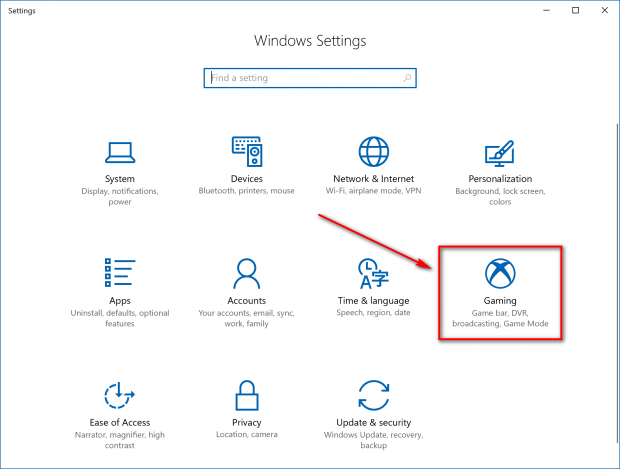The image size is (620, 469).
Task: Open the Personalization paintbrush icon
Action: [500, 153]
